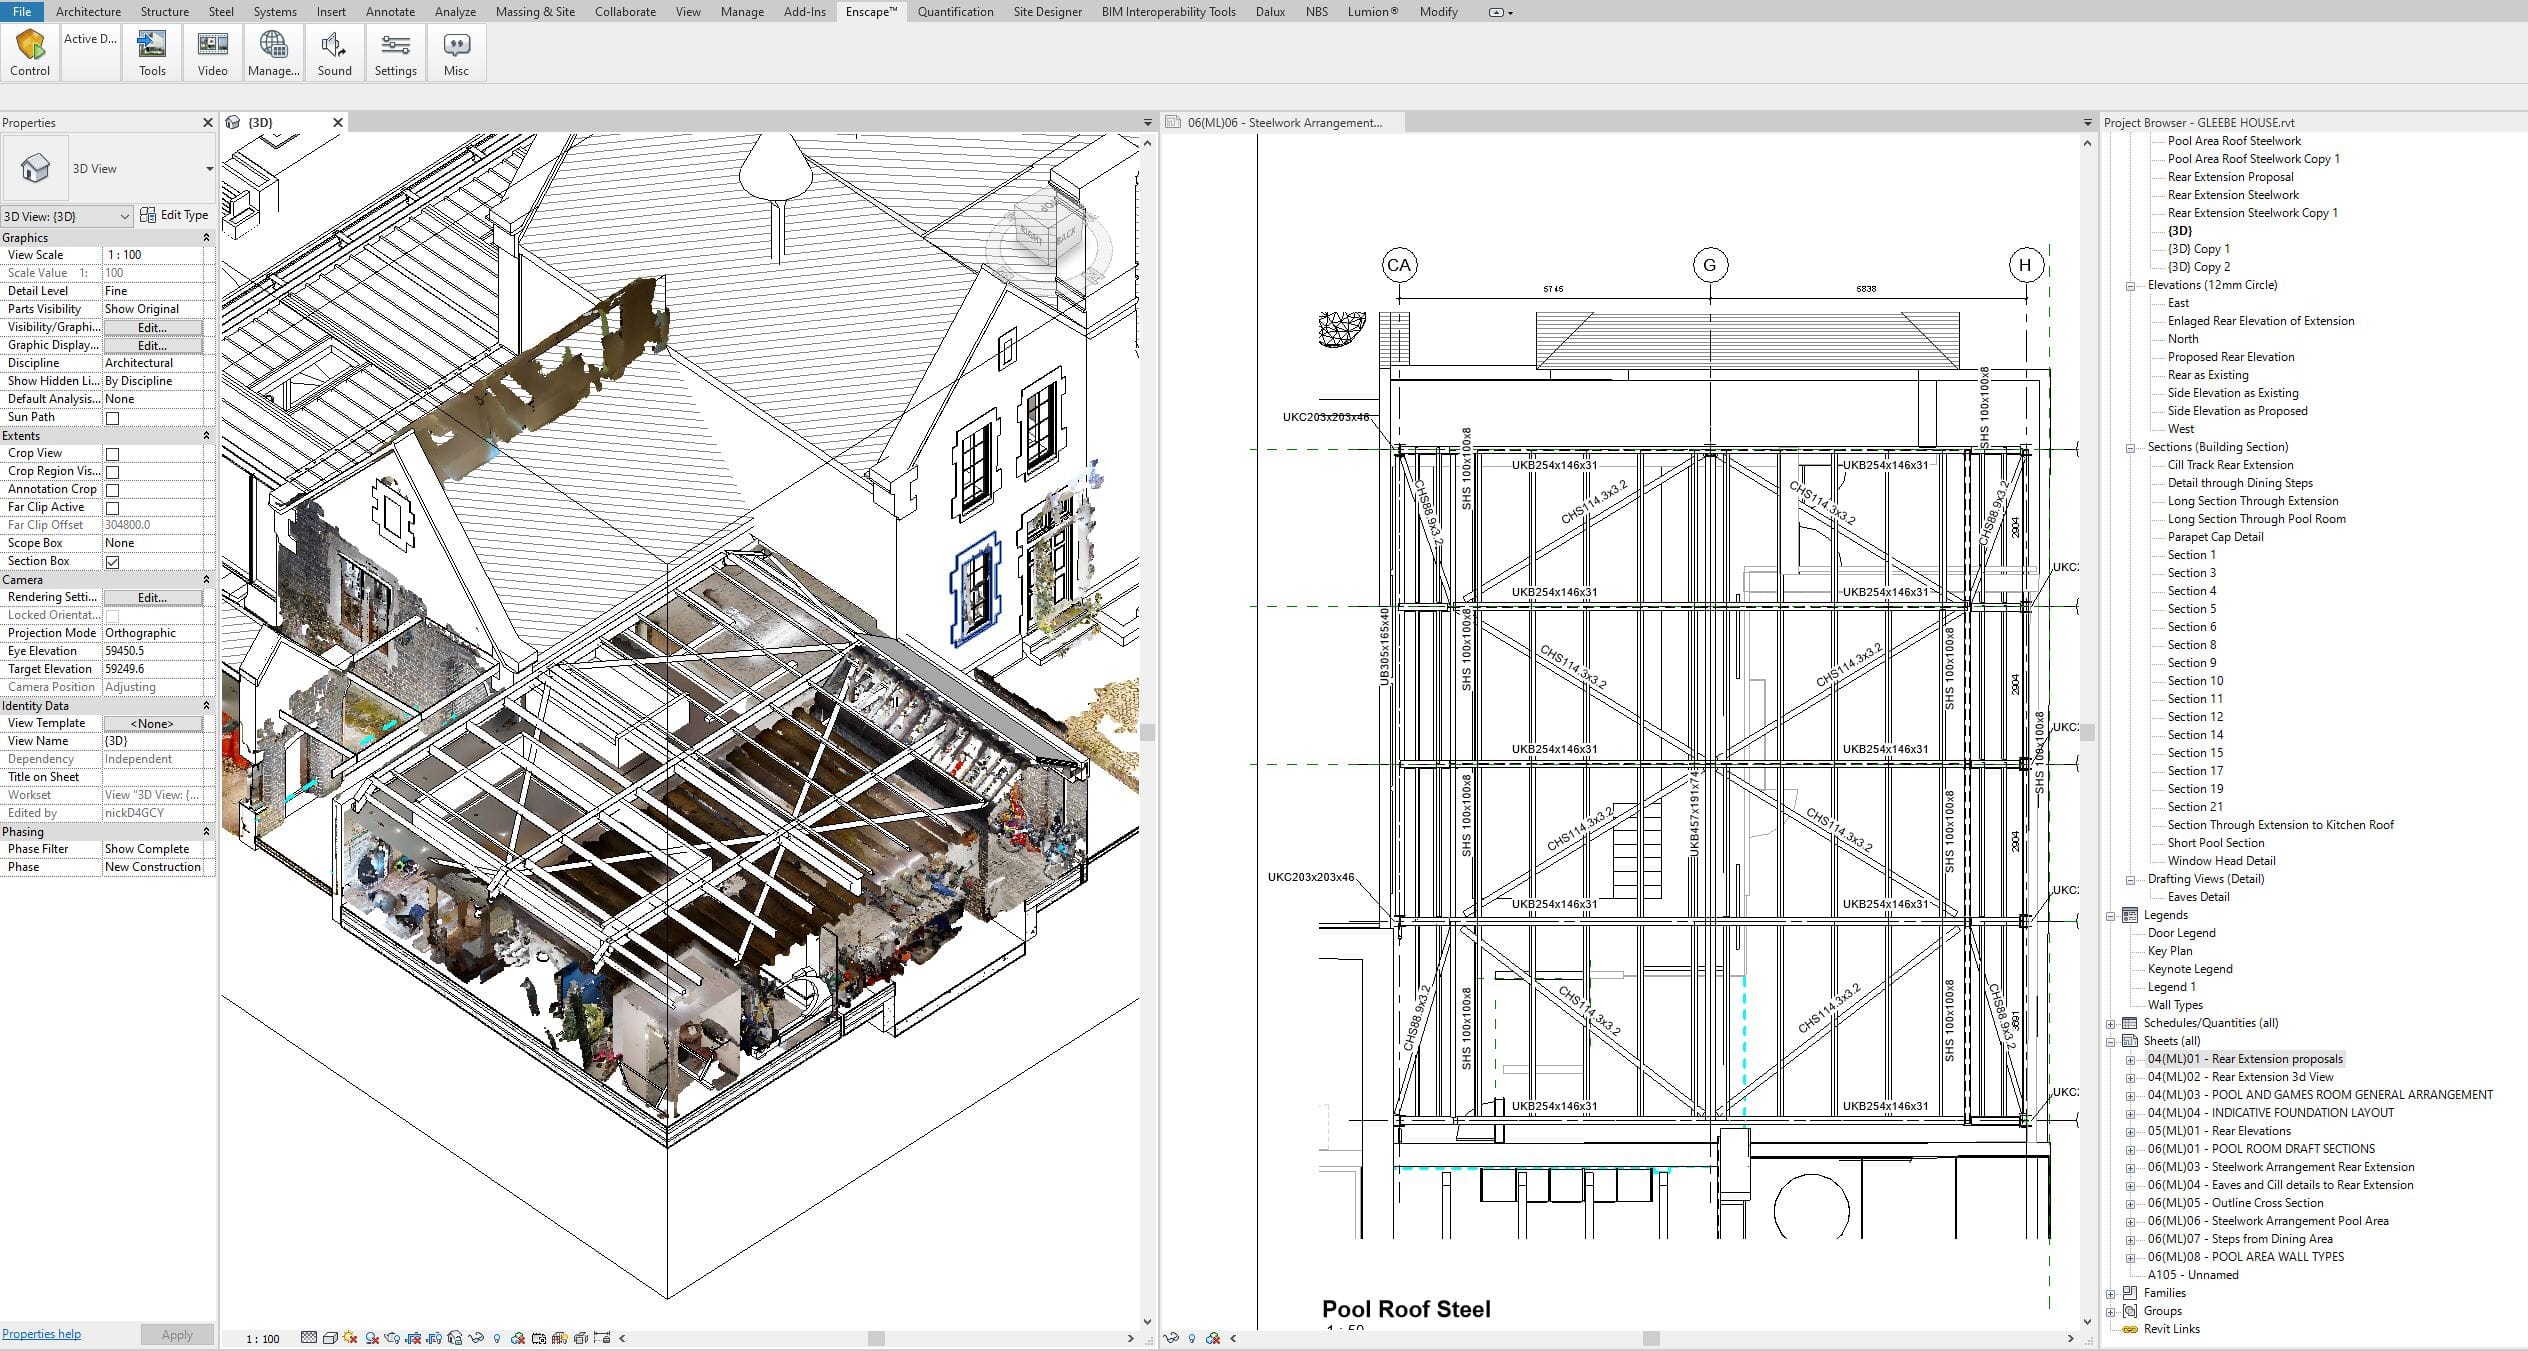Click the Misc feedback icon
This screenshot has width=2528, height=1351.
point(456,52)
